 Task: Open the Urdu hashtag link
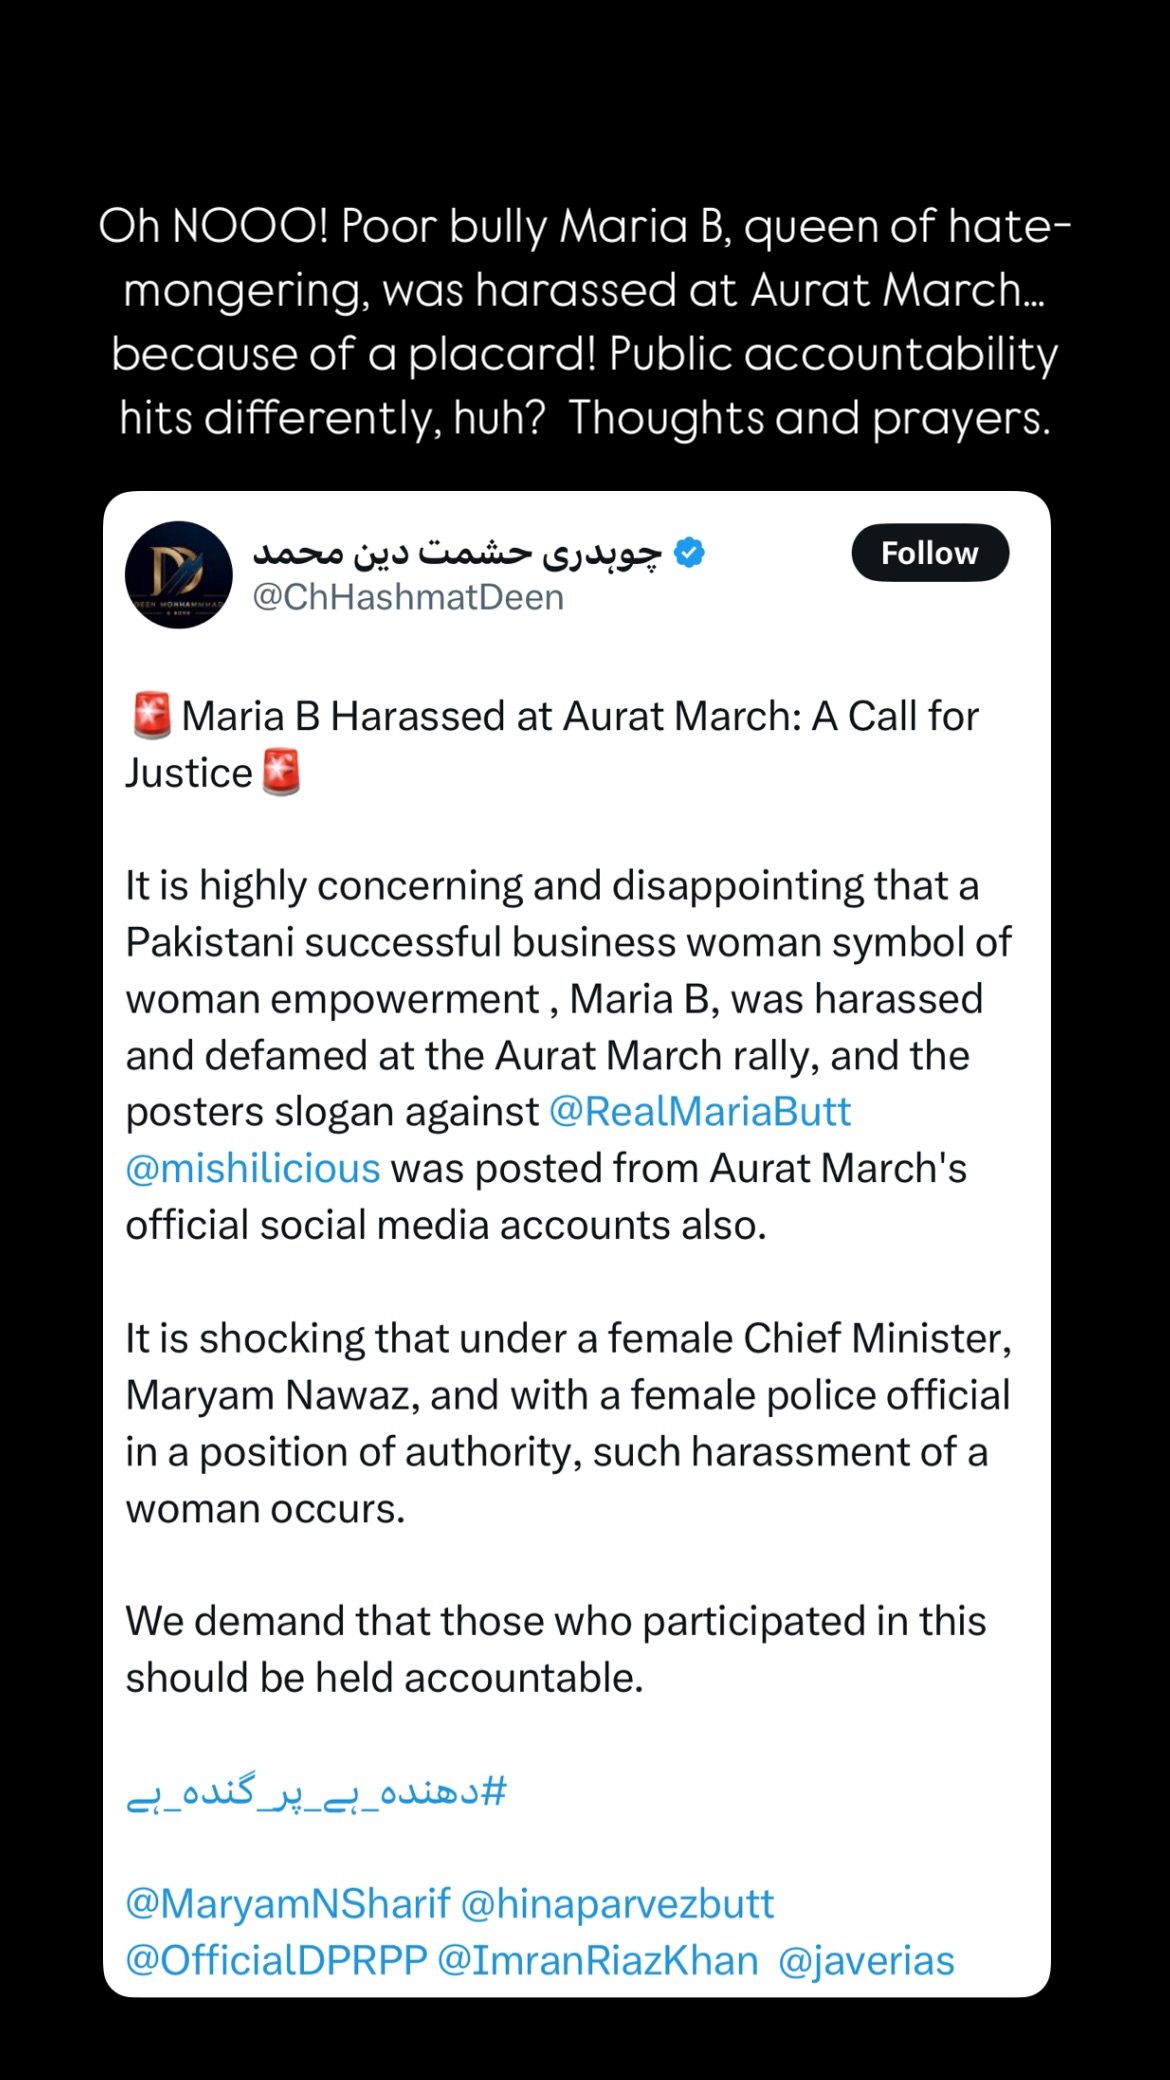click(x=316, y=1792)
